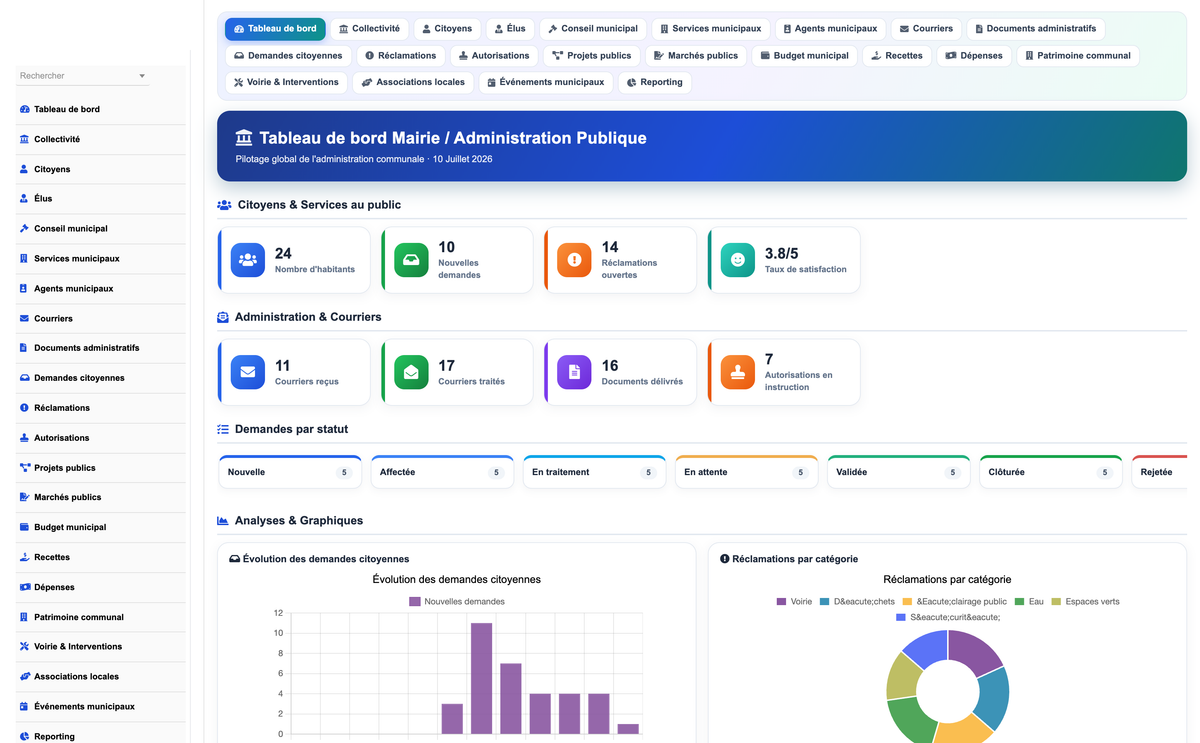Click the orange exclamation icon on Réclamations ouvertes card
The image size is (1200, 743).
click(574, 260)
